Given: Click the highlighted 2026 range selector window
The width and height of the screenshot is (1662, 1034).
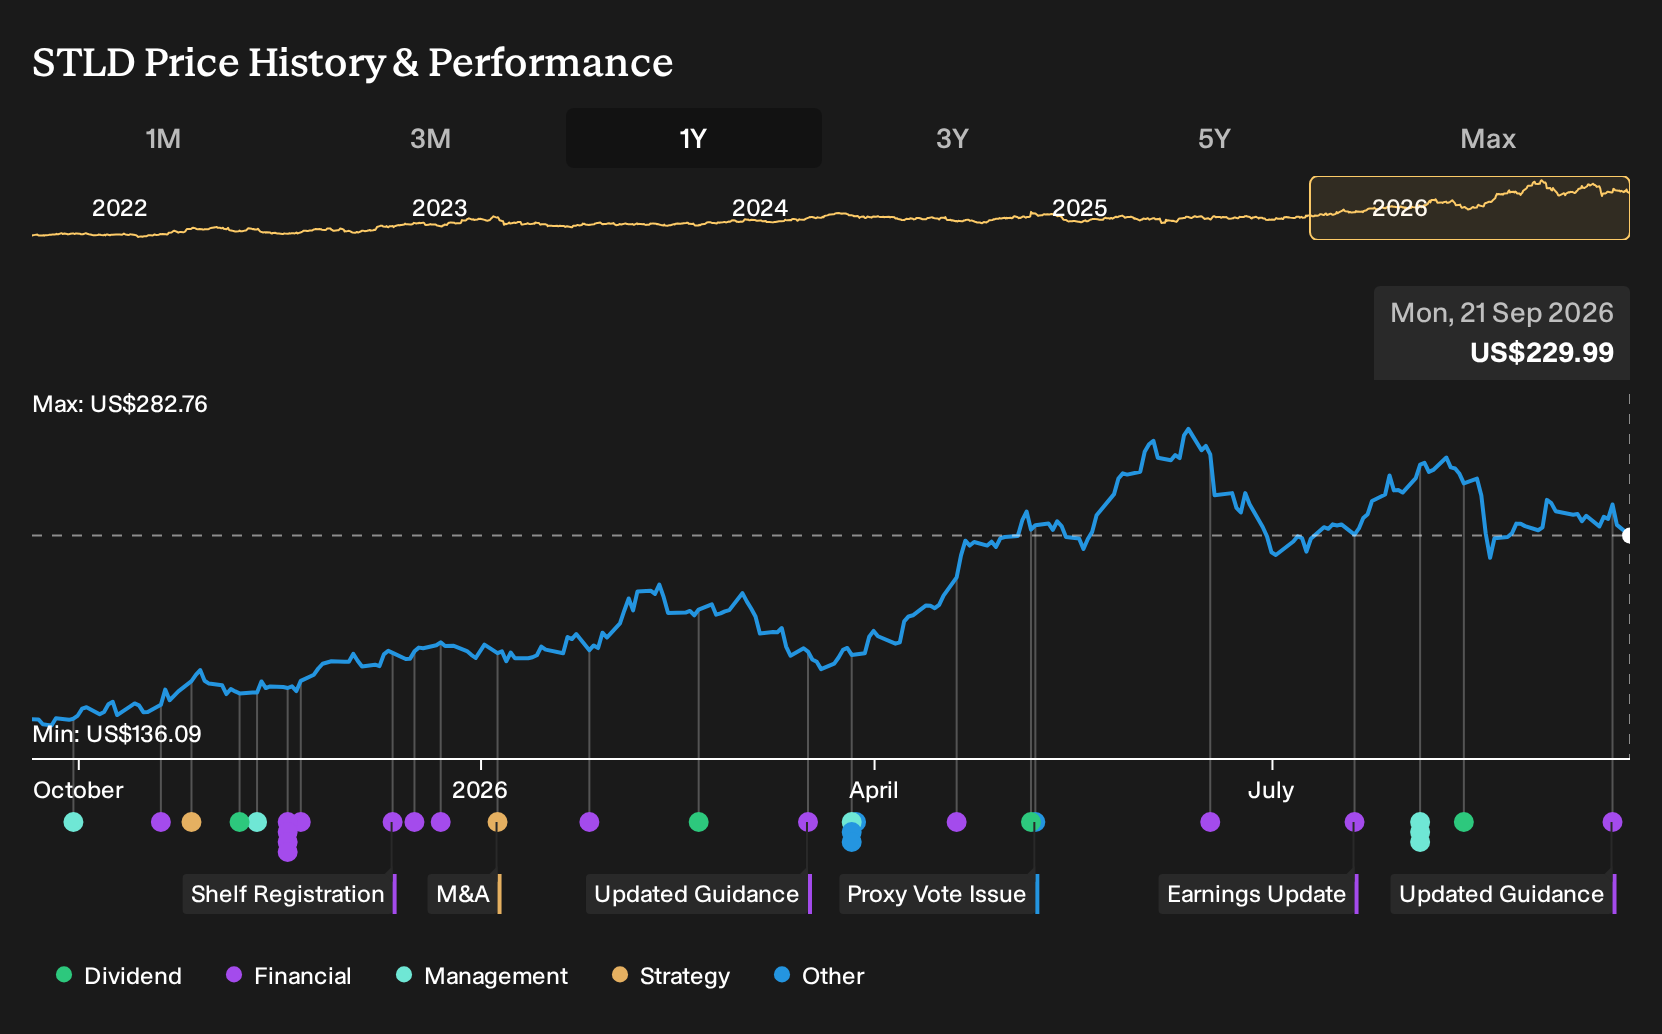Looking at the screenshot, I should [1469, 208].
